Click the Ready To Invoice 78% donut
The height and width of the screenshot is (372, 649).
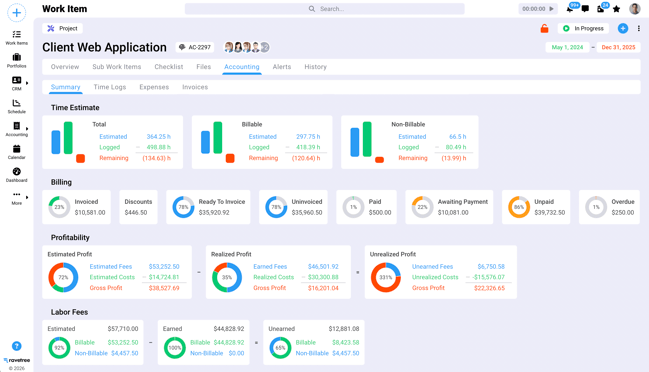click(183, 207)
